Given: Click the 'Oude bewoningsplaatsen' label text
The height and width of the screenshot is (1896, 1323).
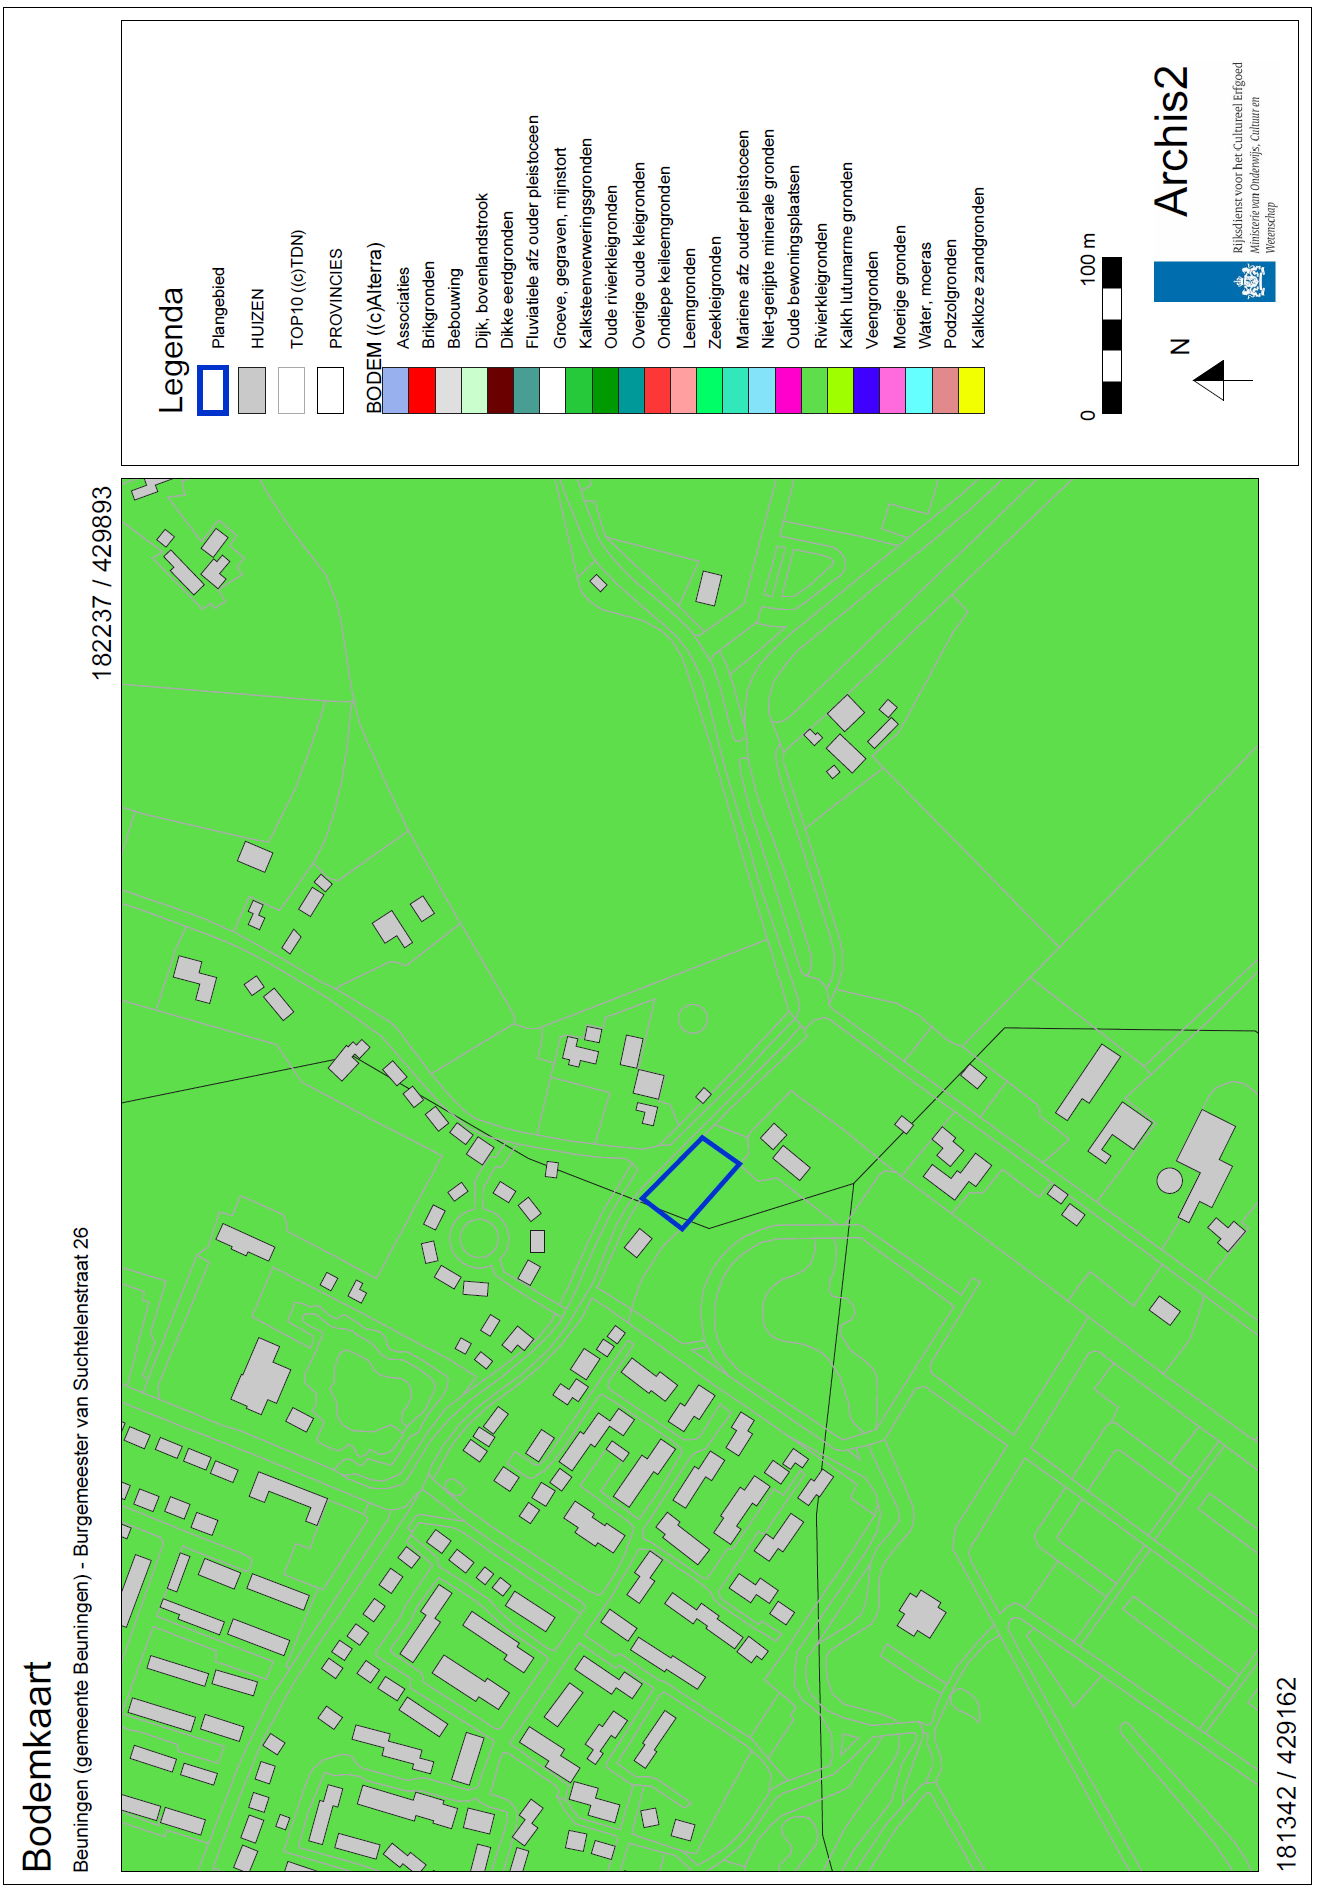Looking at the screenshot, I should [x=794, y=257].
